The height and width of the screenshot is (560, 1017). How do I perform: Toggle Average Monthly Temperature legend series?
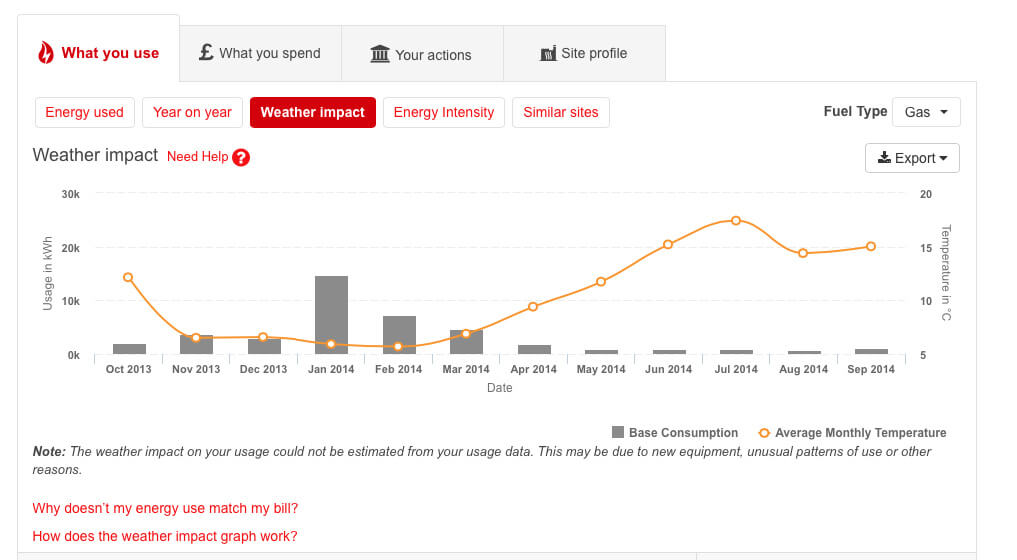click(x=852, y=433)
